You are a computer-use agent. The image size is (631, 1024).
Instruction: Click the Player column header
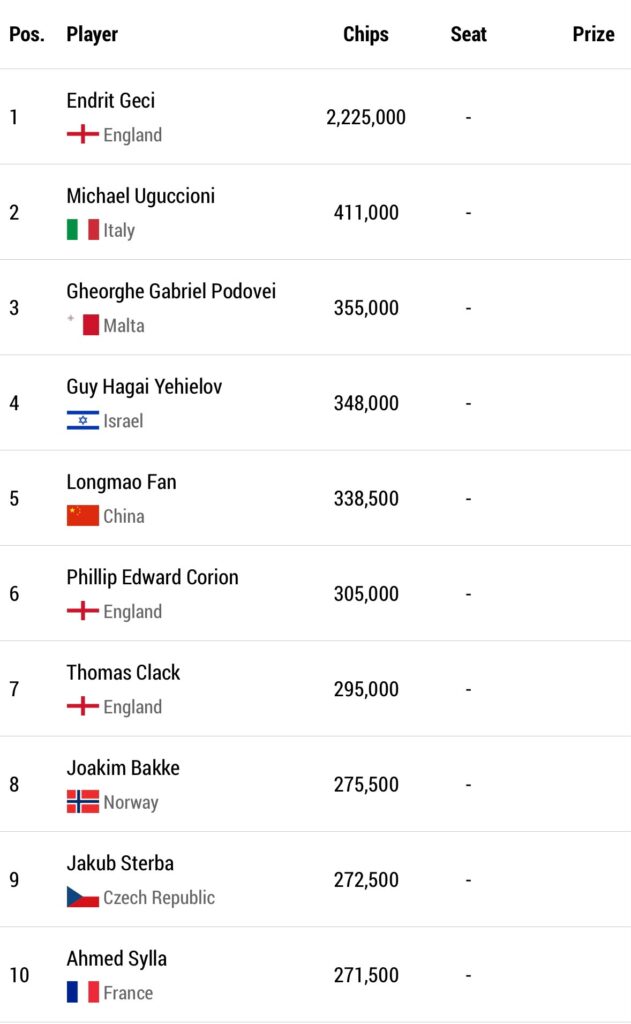92,34
